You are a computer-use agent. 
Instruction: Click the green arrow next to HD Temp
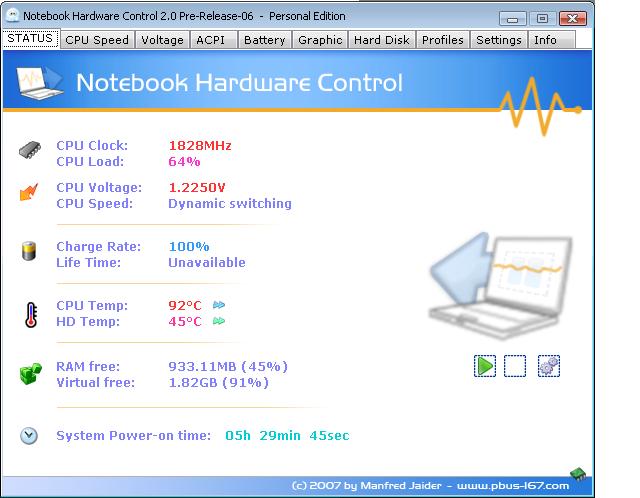(219, 321)
